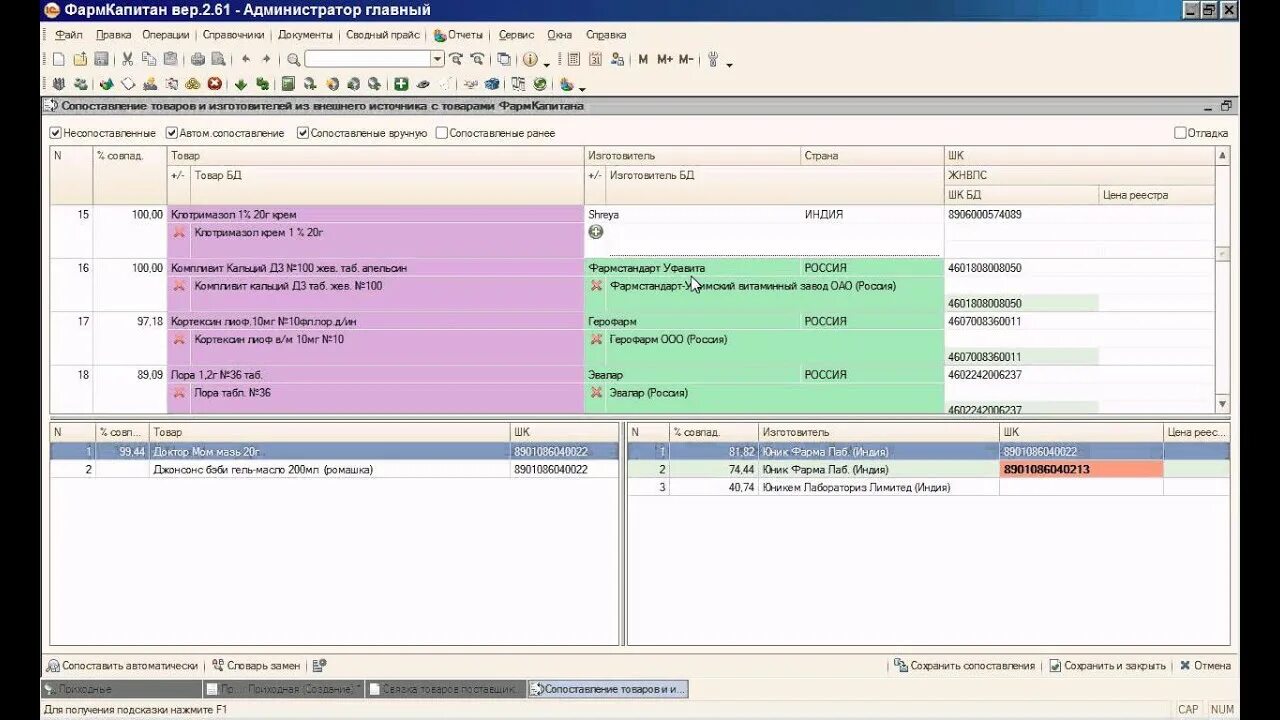The height and width of the screenshot is (720, 1280).
Task: Toggle the Сопоставленые вручную checkbox
Action: (303, 133)
